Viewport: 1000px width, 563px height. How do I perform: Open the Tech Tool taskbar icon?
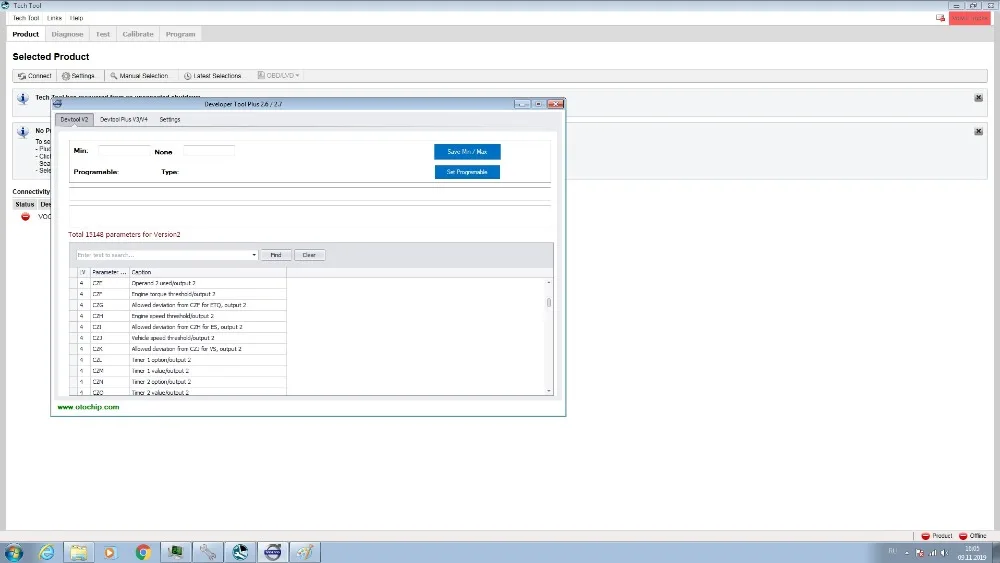pos(240,552)
